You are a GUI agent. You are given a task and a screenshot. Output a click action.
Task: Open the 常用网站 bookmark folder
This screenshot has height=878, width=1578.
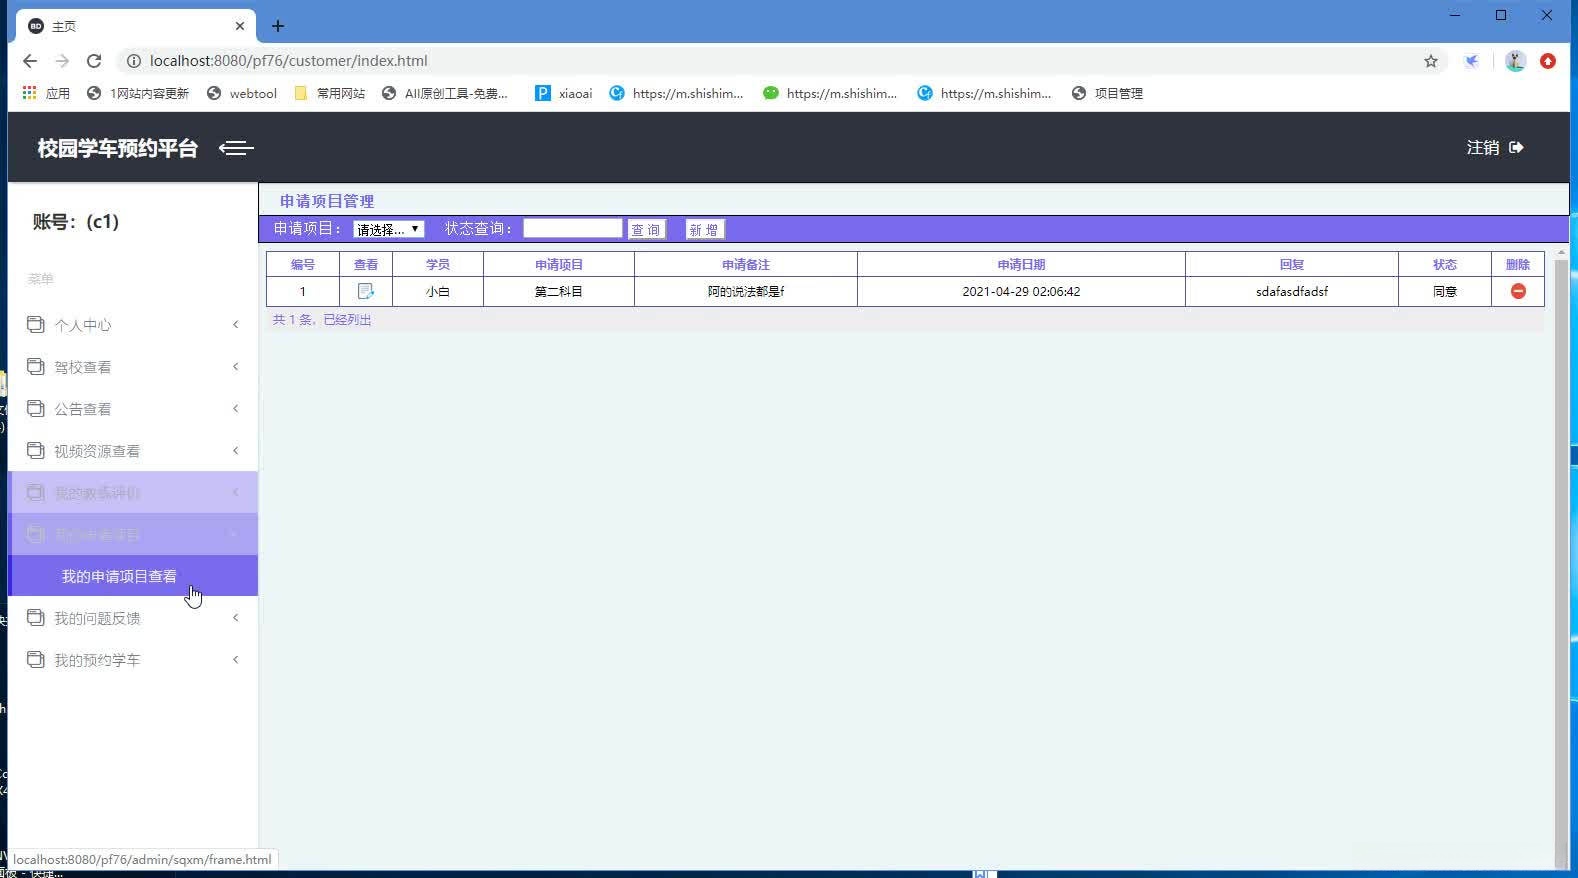[x=330, y=93]
